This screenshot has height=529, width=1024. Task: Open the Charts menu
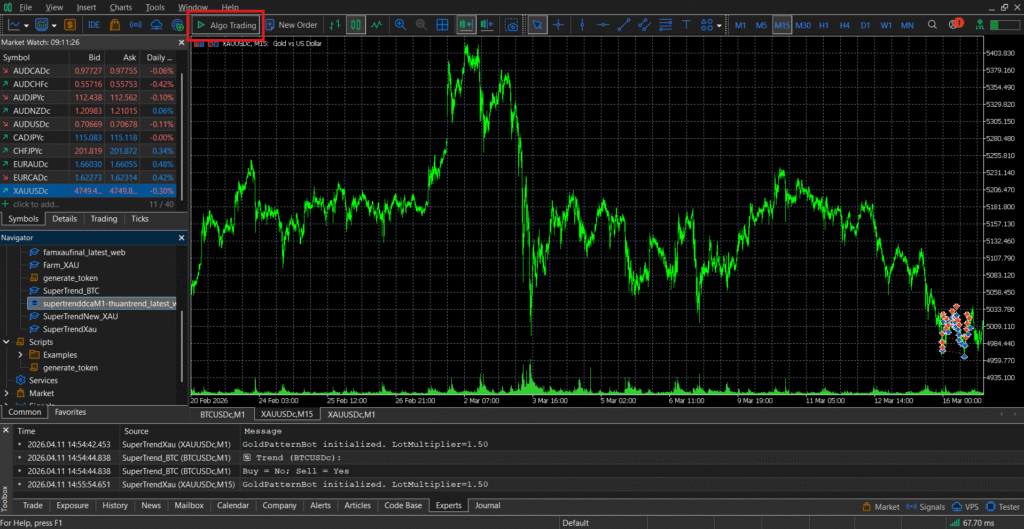[120, 7]
